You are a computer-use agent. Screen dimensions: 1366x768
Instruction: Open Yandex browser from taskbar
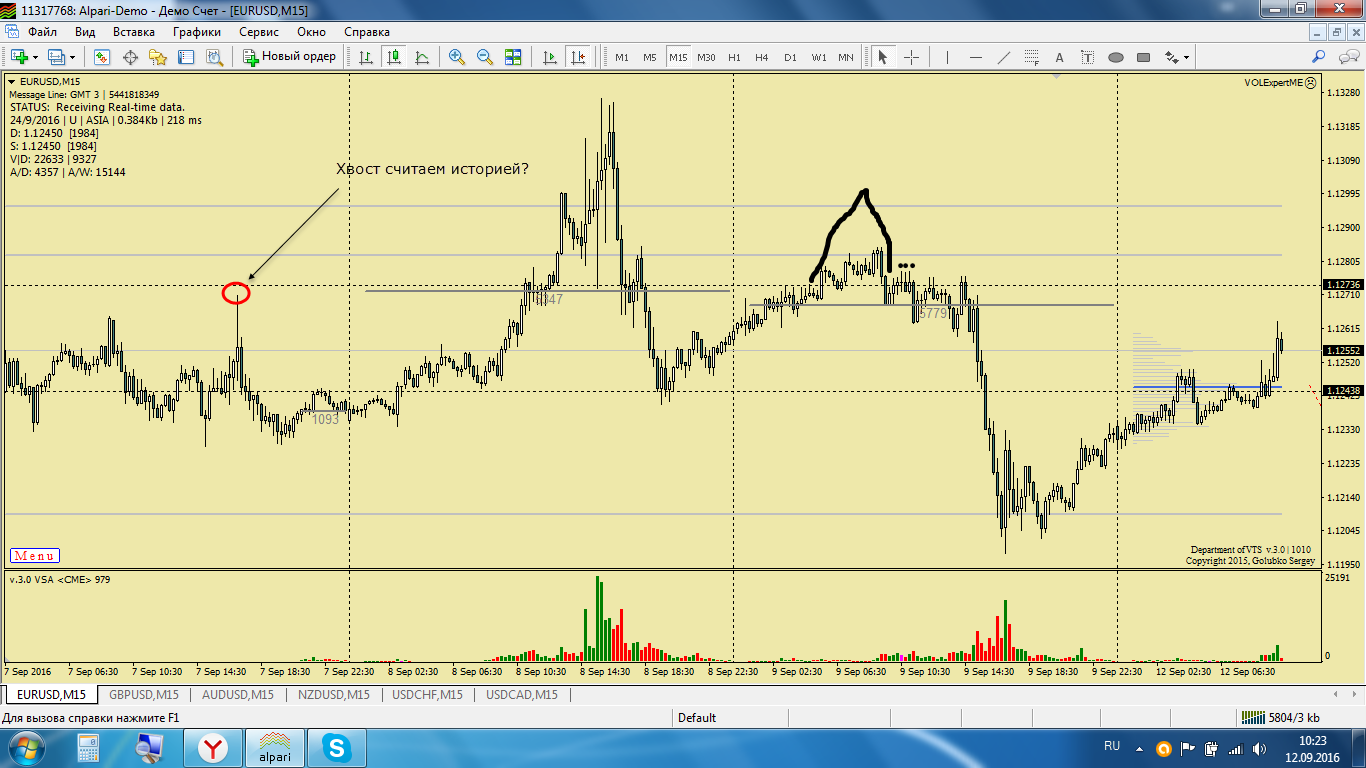click(x=212, y=748)
